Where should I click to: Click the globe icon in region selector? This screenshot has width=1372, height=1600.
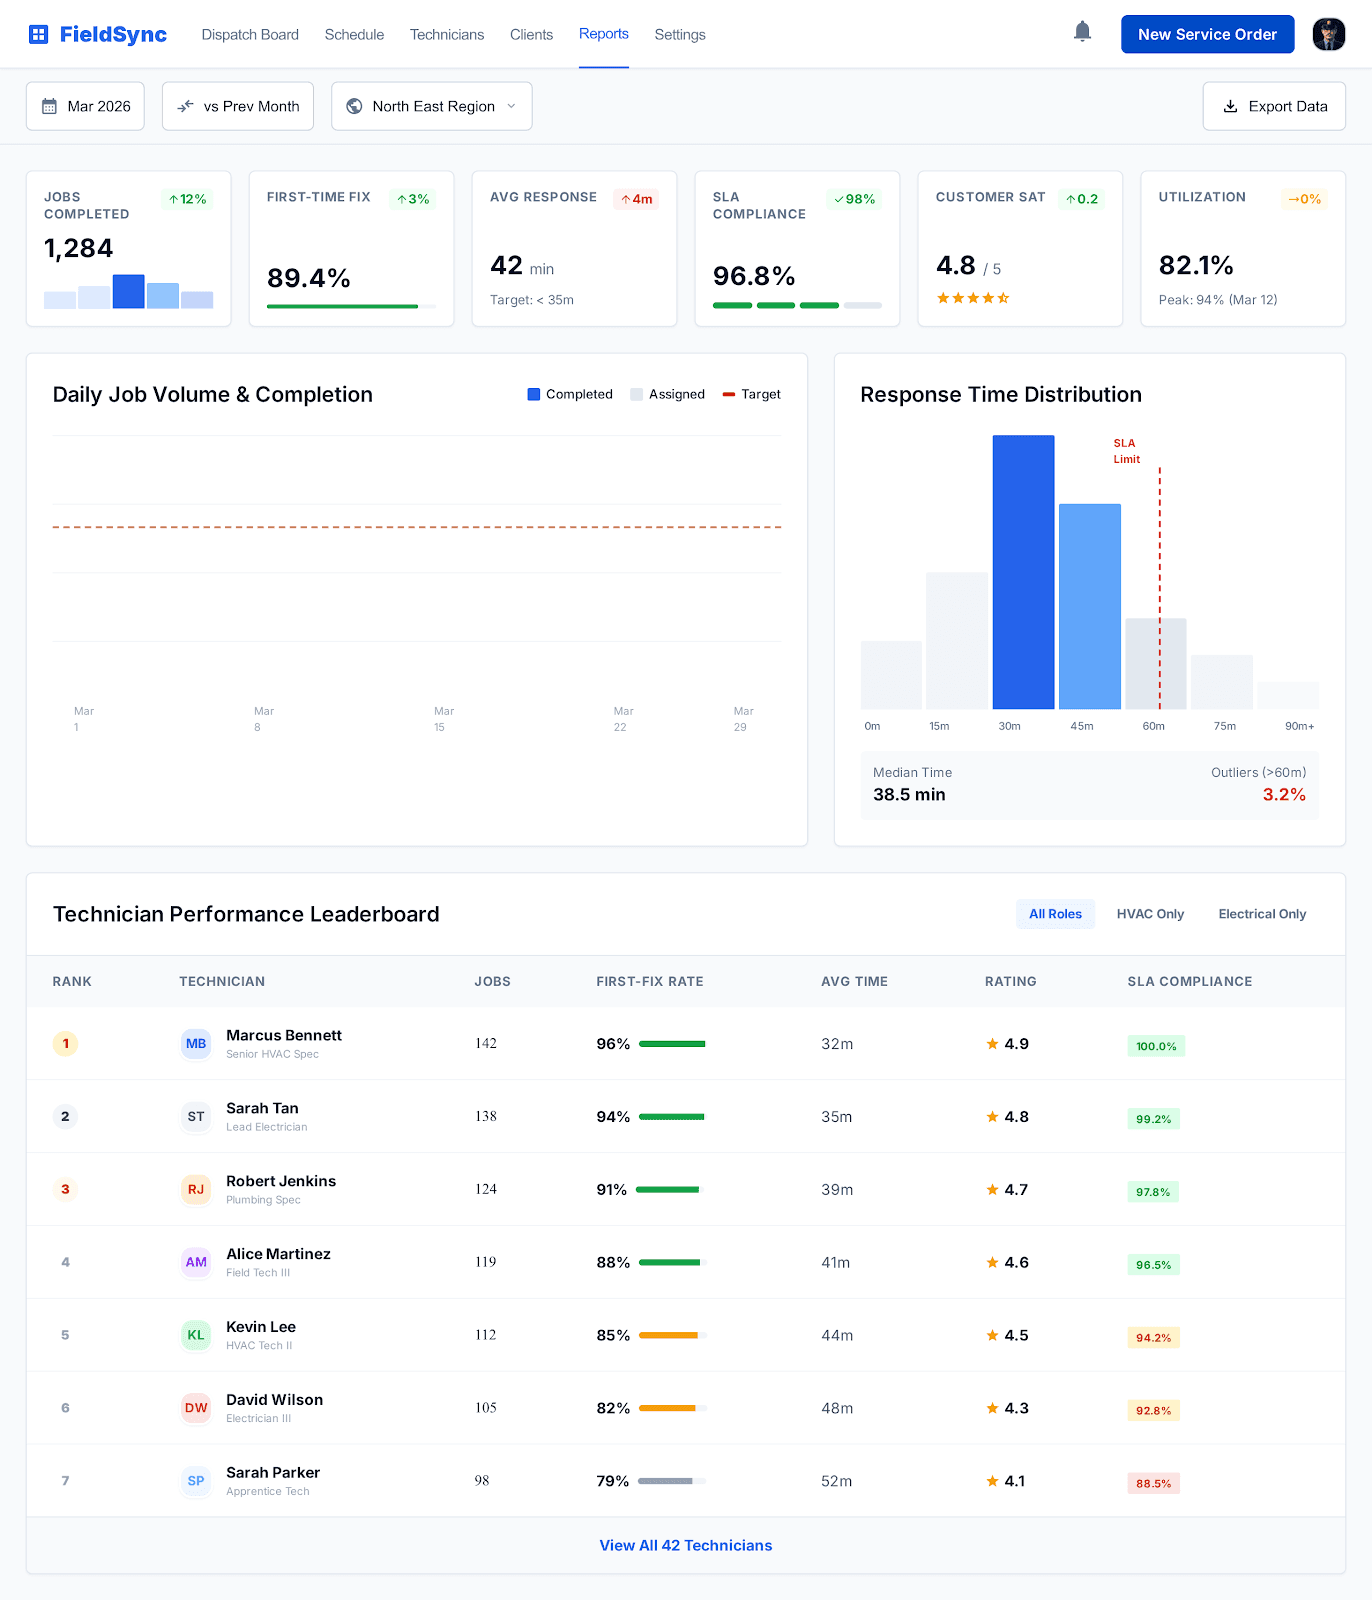354,107
